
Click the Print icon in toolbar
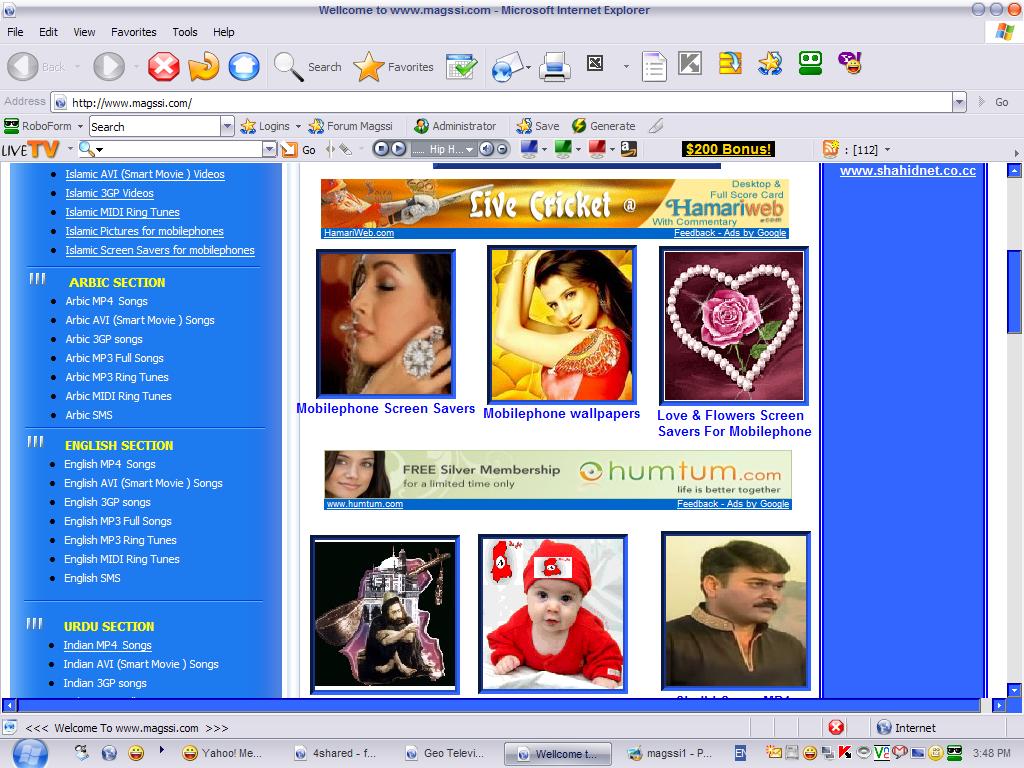pyautogui.click(x=554, y=67)
